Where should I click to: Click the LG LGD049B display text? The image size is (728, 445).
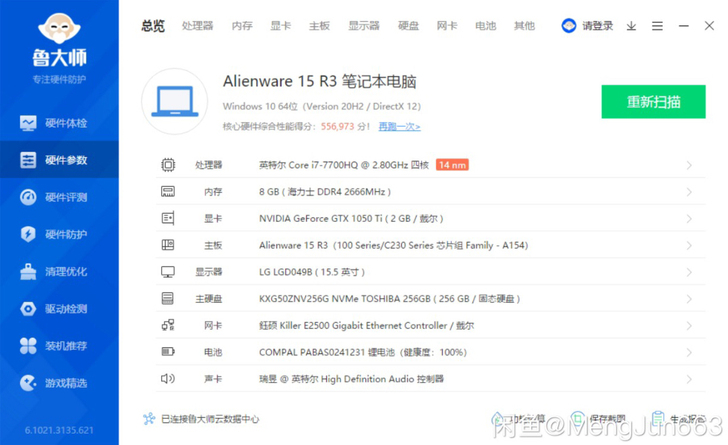click(312, 272)
